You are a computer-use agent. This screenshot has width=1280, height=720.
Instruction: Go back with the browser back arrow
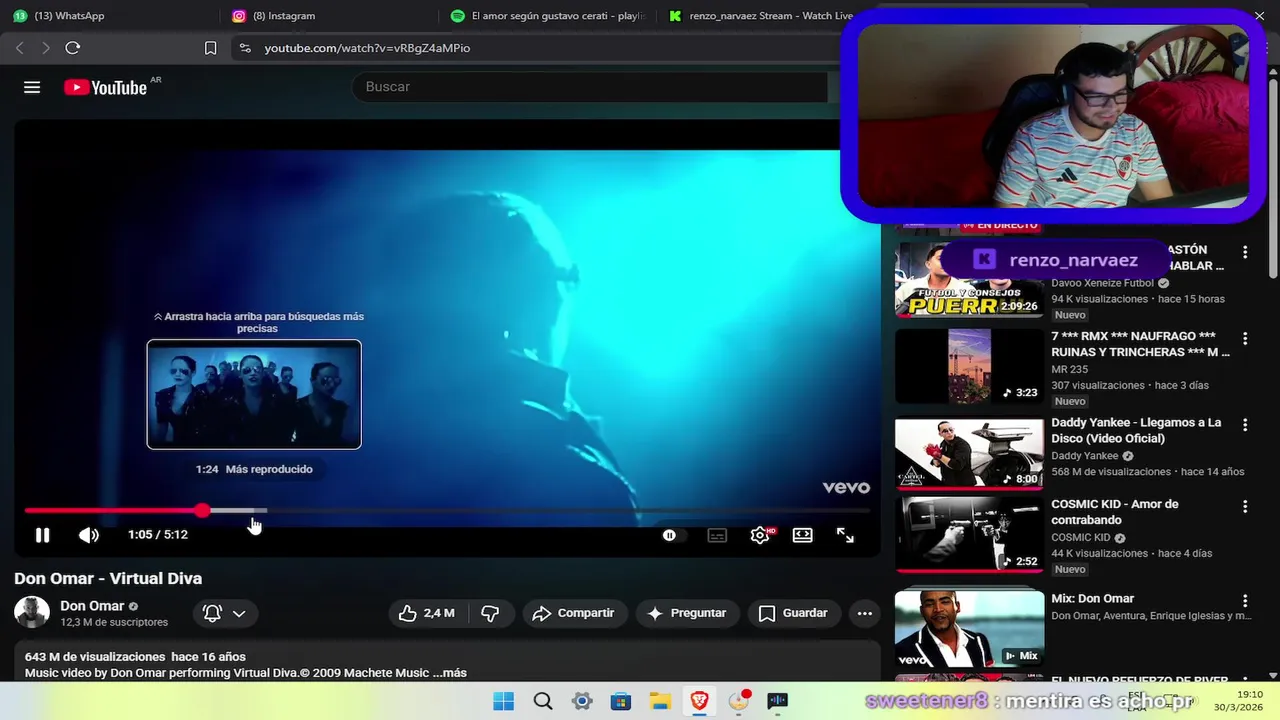(19, 48)
